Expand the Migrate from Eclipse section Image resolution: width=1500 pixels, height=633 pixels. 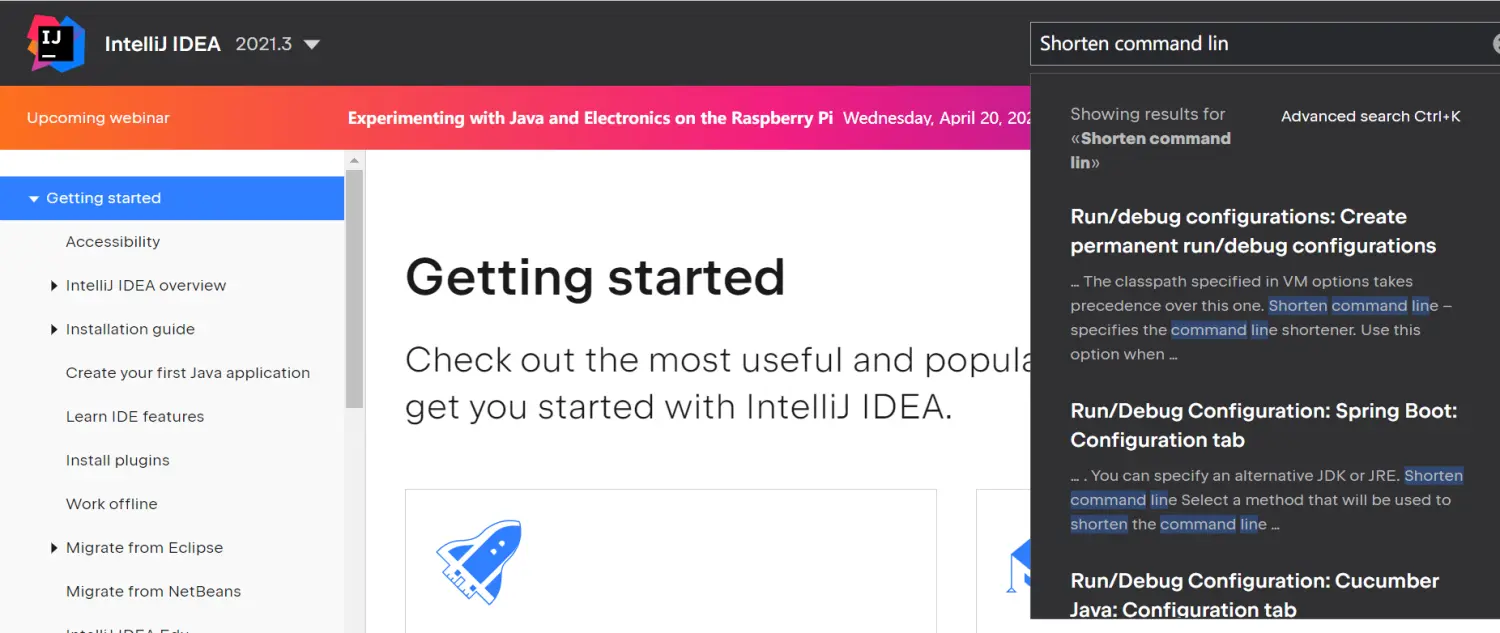click(x=54, y=548)
